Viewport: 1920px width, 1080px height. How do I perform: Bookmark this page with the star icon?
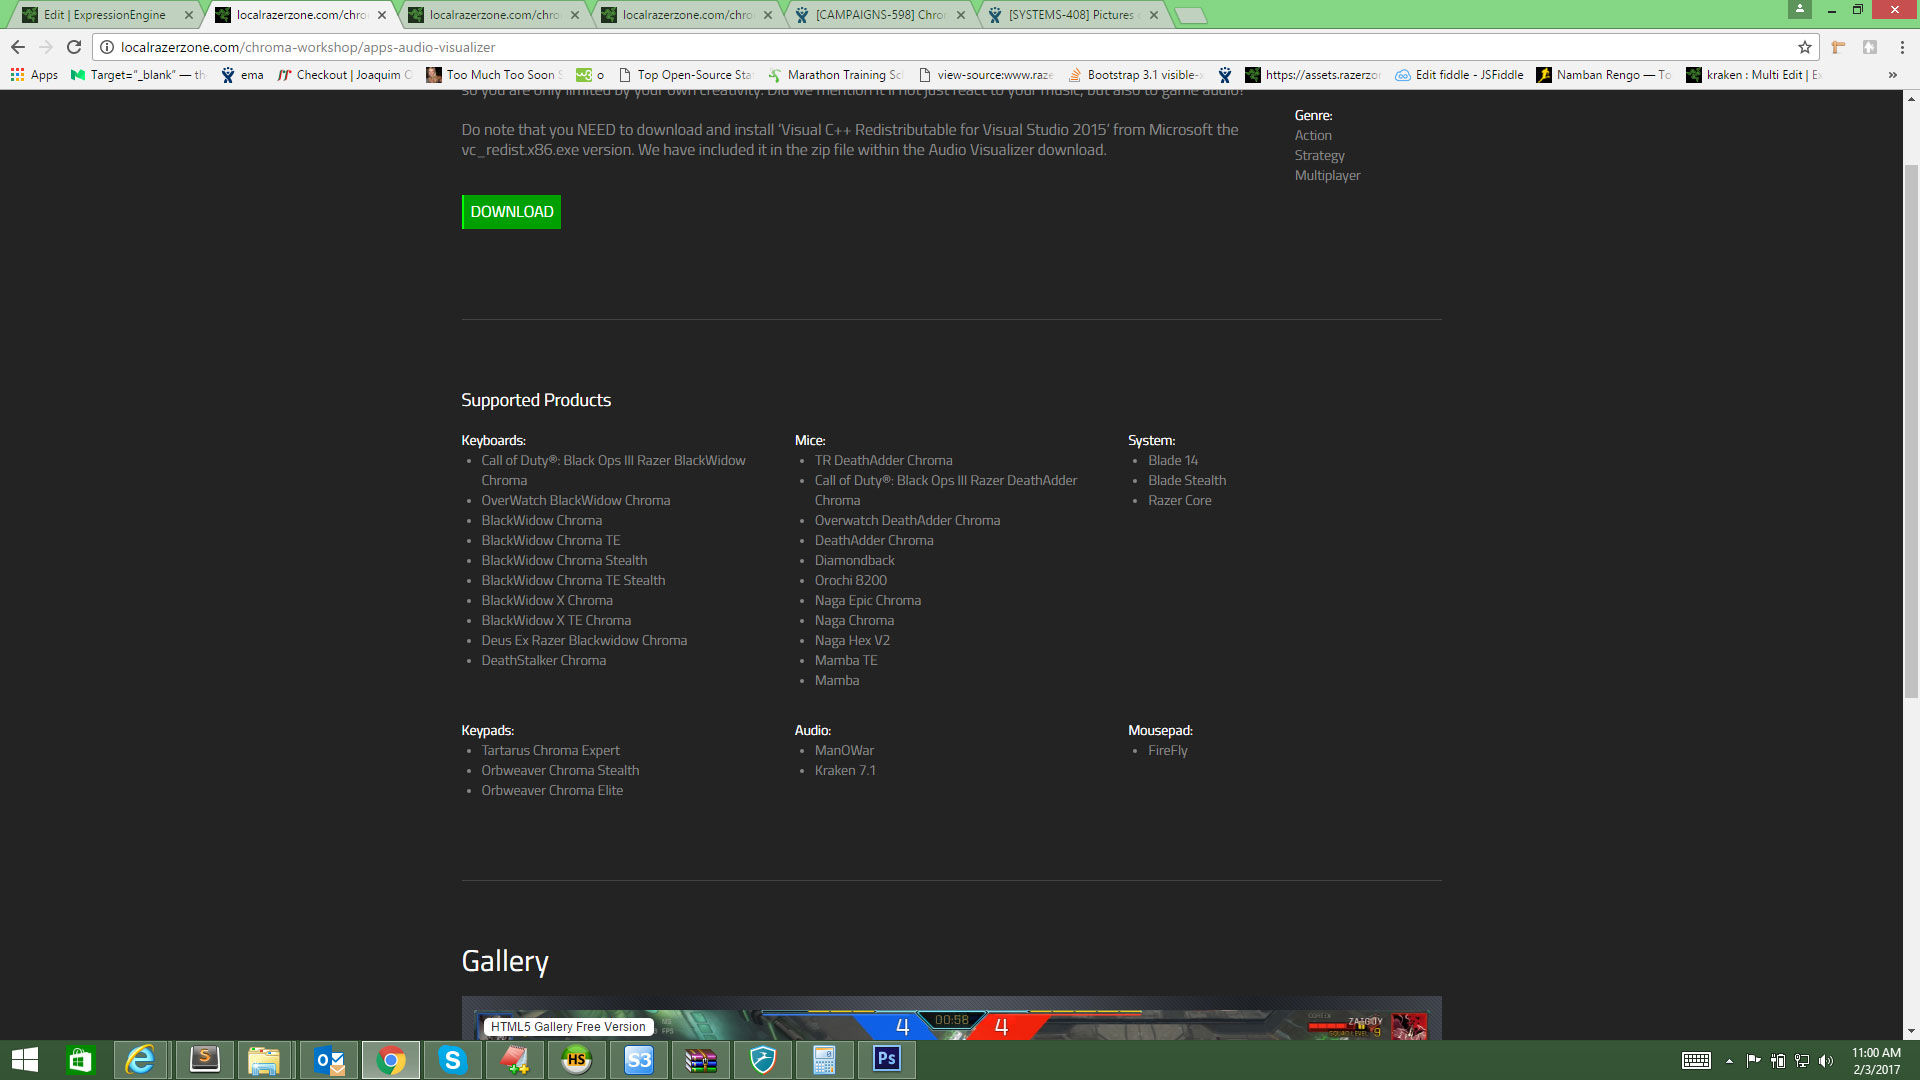coord(1804,47)
